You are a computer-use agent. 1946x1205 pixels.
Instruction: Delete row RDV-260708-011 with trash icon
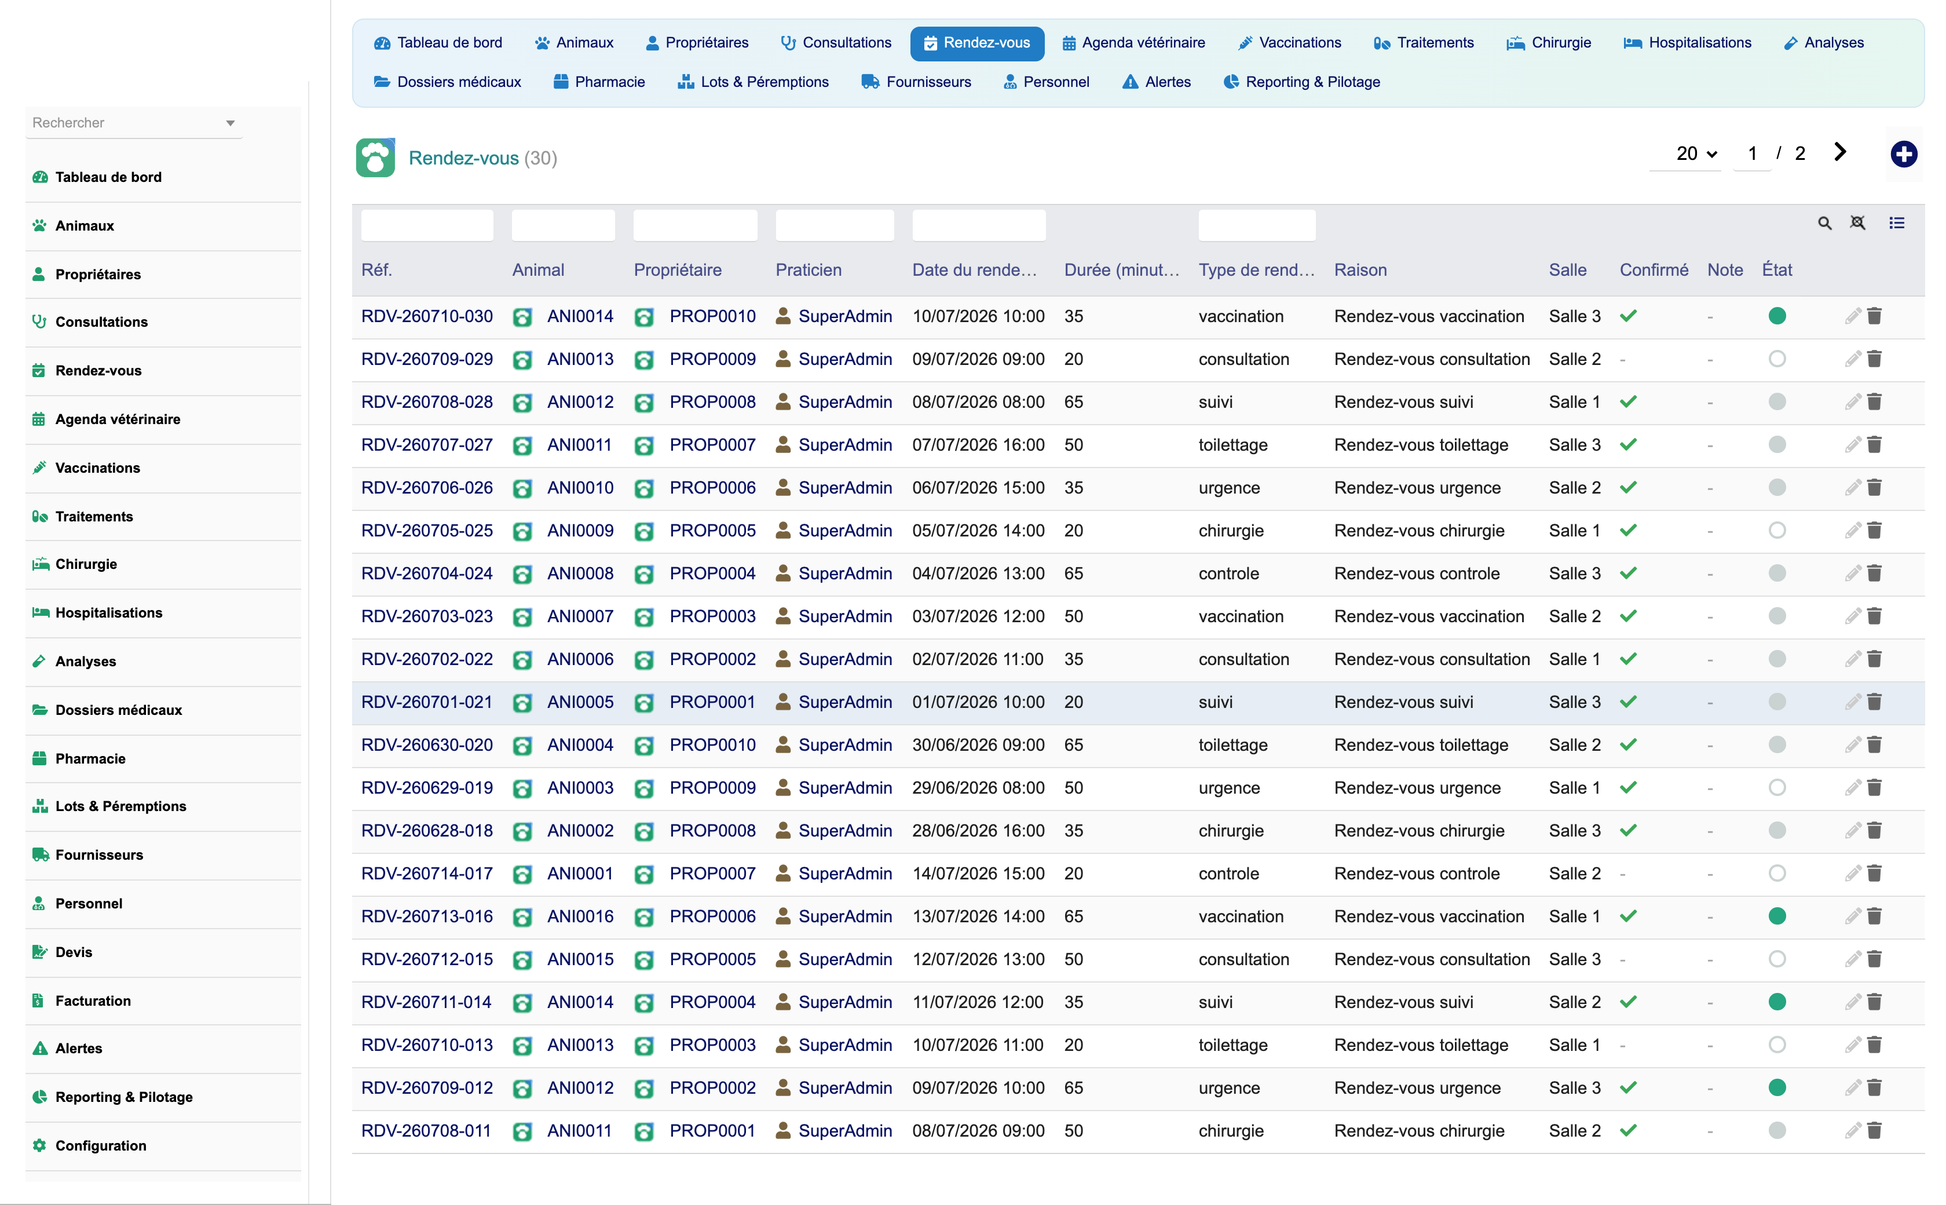tap(1875, 1131)
